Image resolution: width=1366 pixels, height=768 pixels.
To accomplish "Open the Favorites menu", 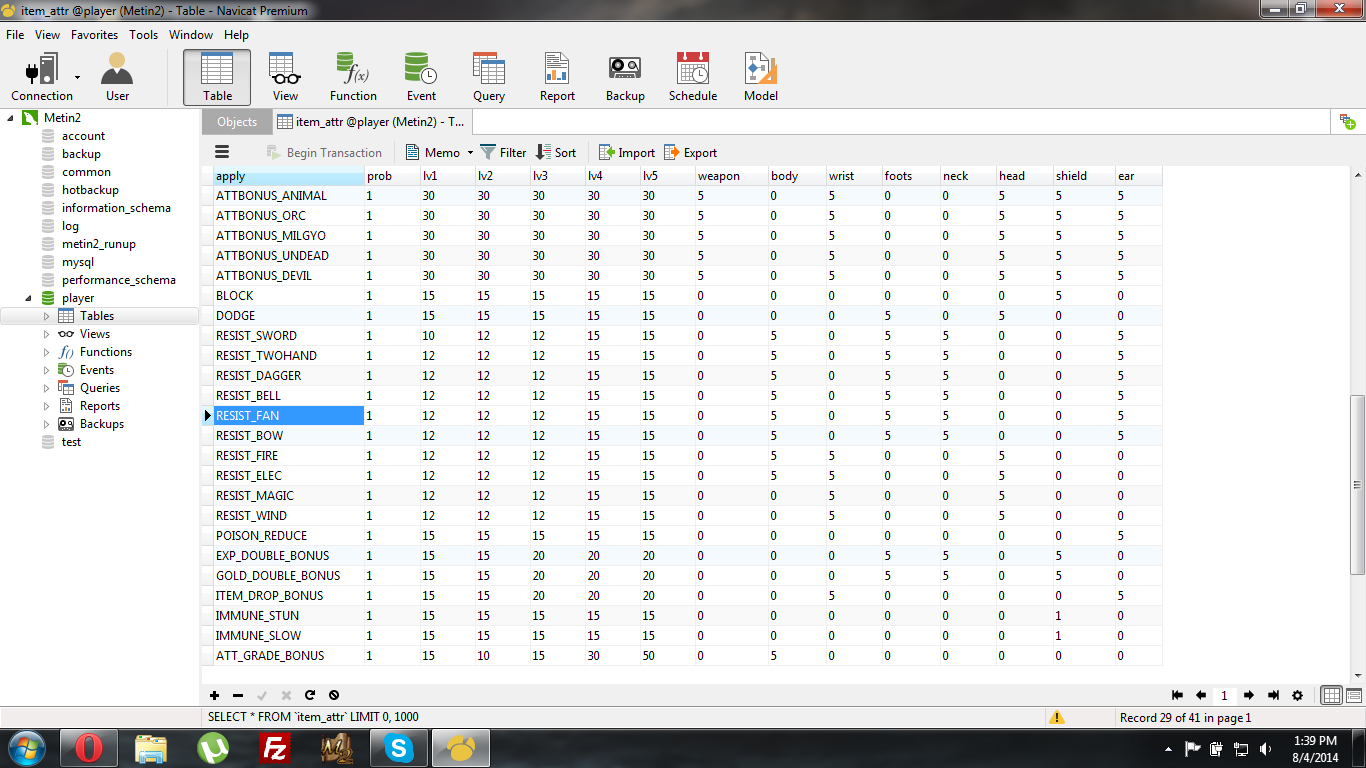I will pos(94,35).
